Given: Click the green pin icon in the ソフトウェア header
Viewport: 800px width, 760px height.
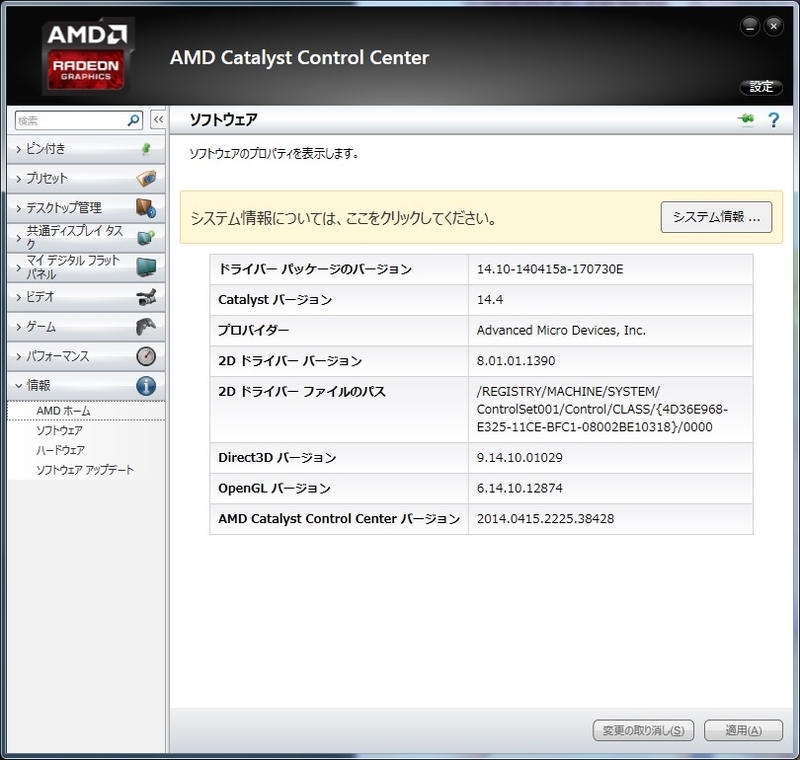Looking at the screenshot, I should 746,119.
